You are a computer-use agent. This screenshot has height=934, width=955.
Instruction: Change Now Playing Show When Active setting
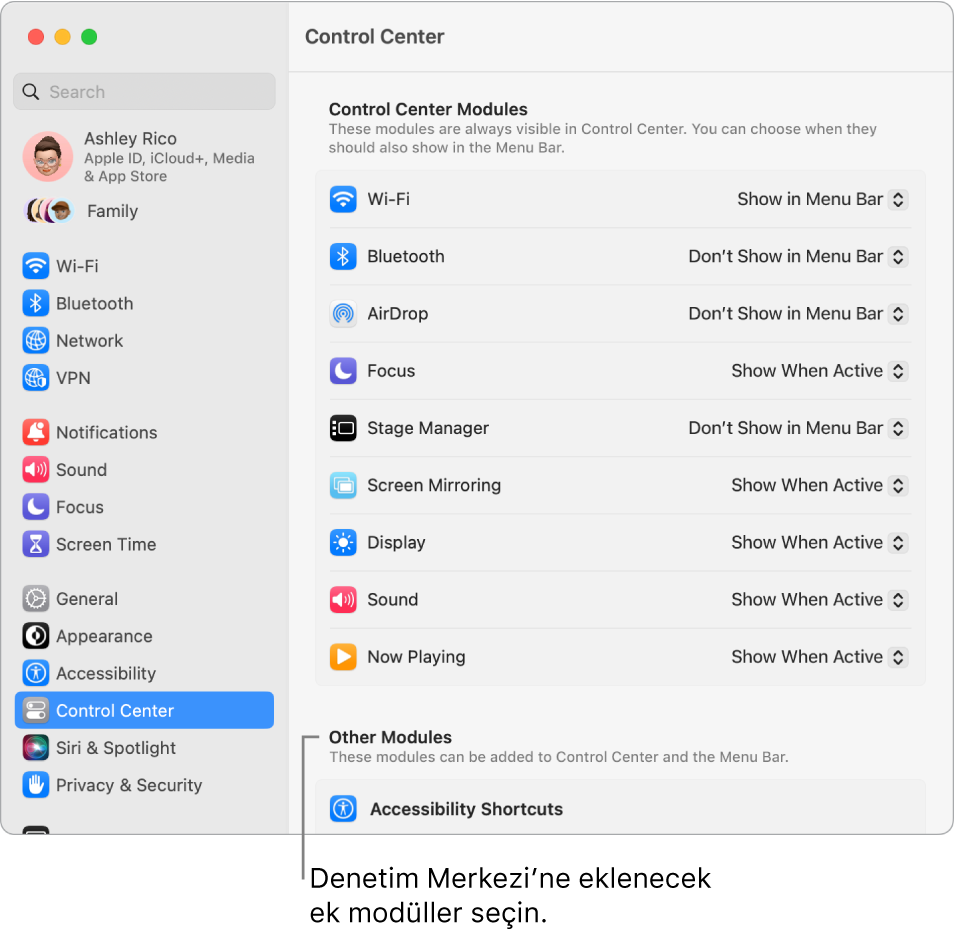(818, 657)
